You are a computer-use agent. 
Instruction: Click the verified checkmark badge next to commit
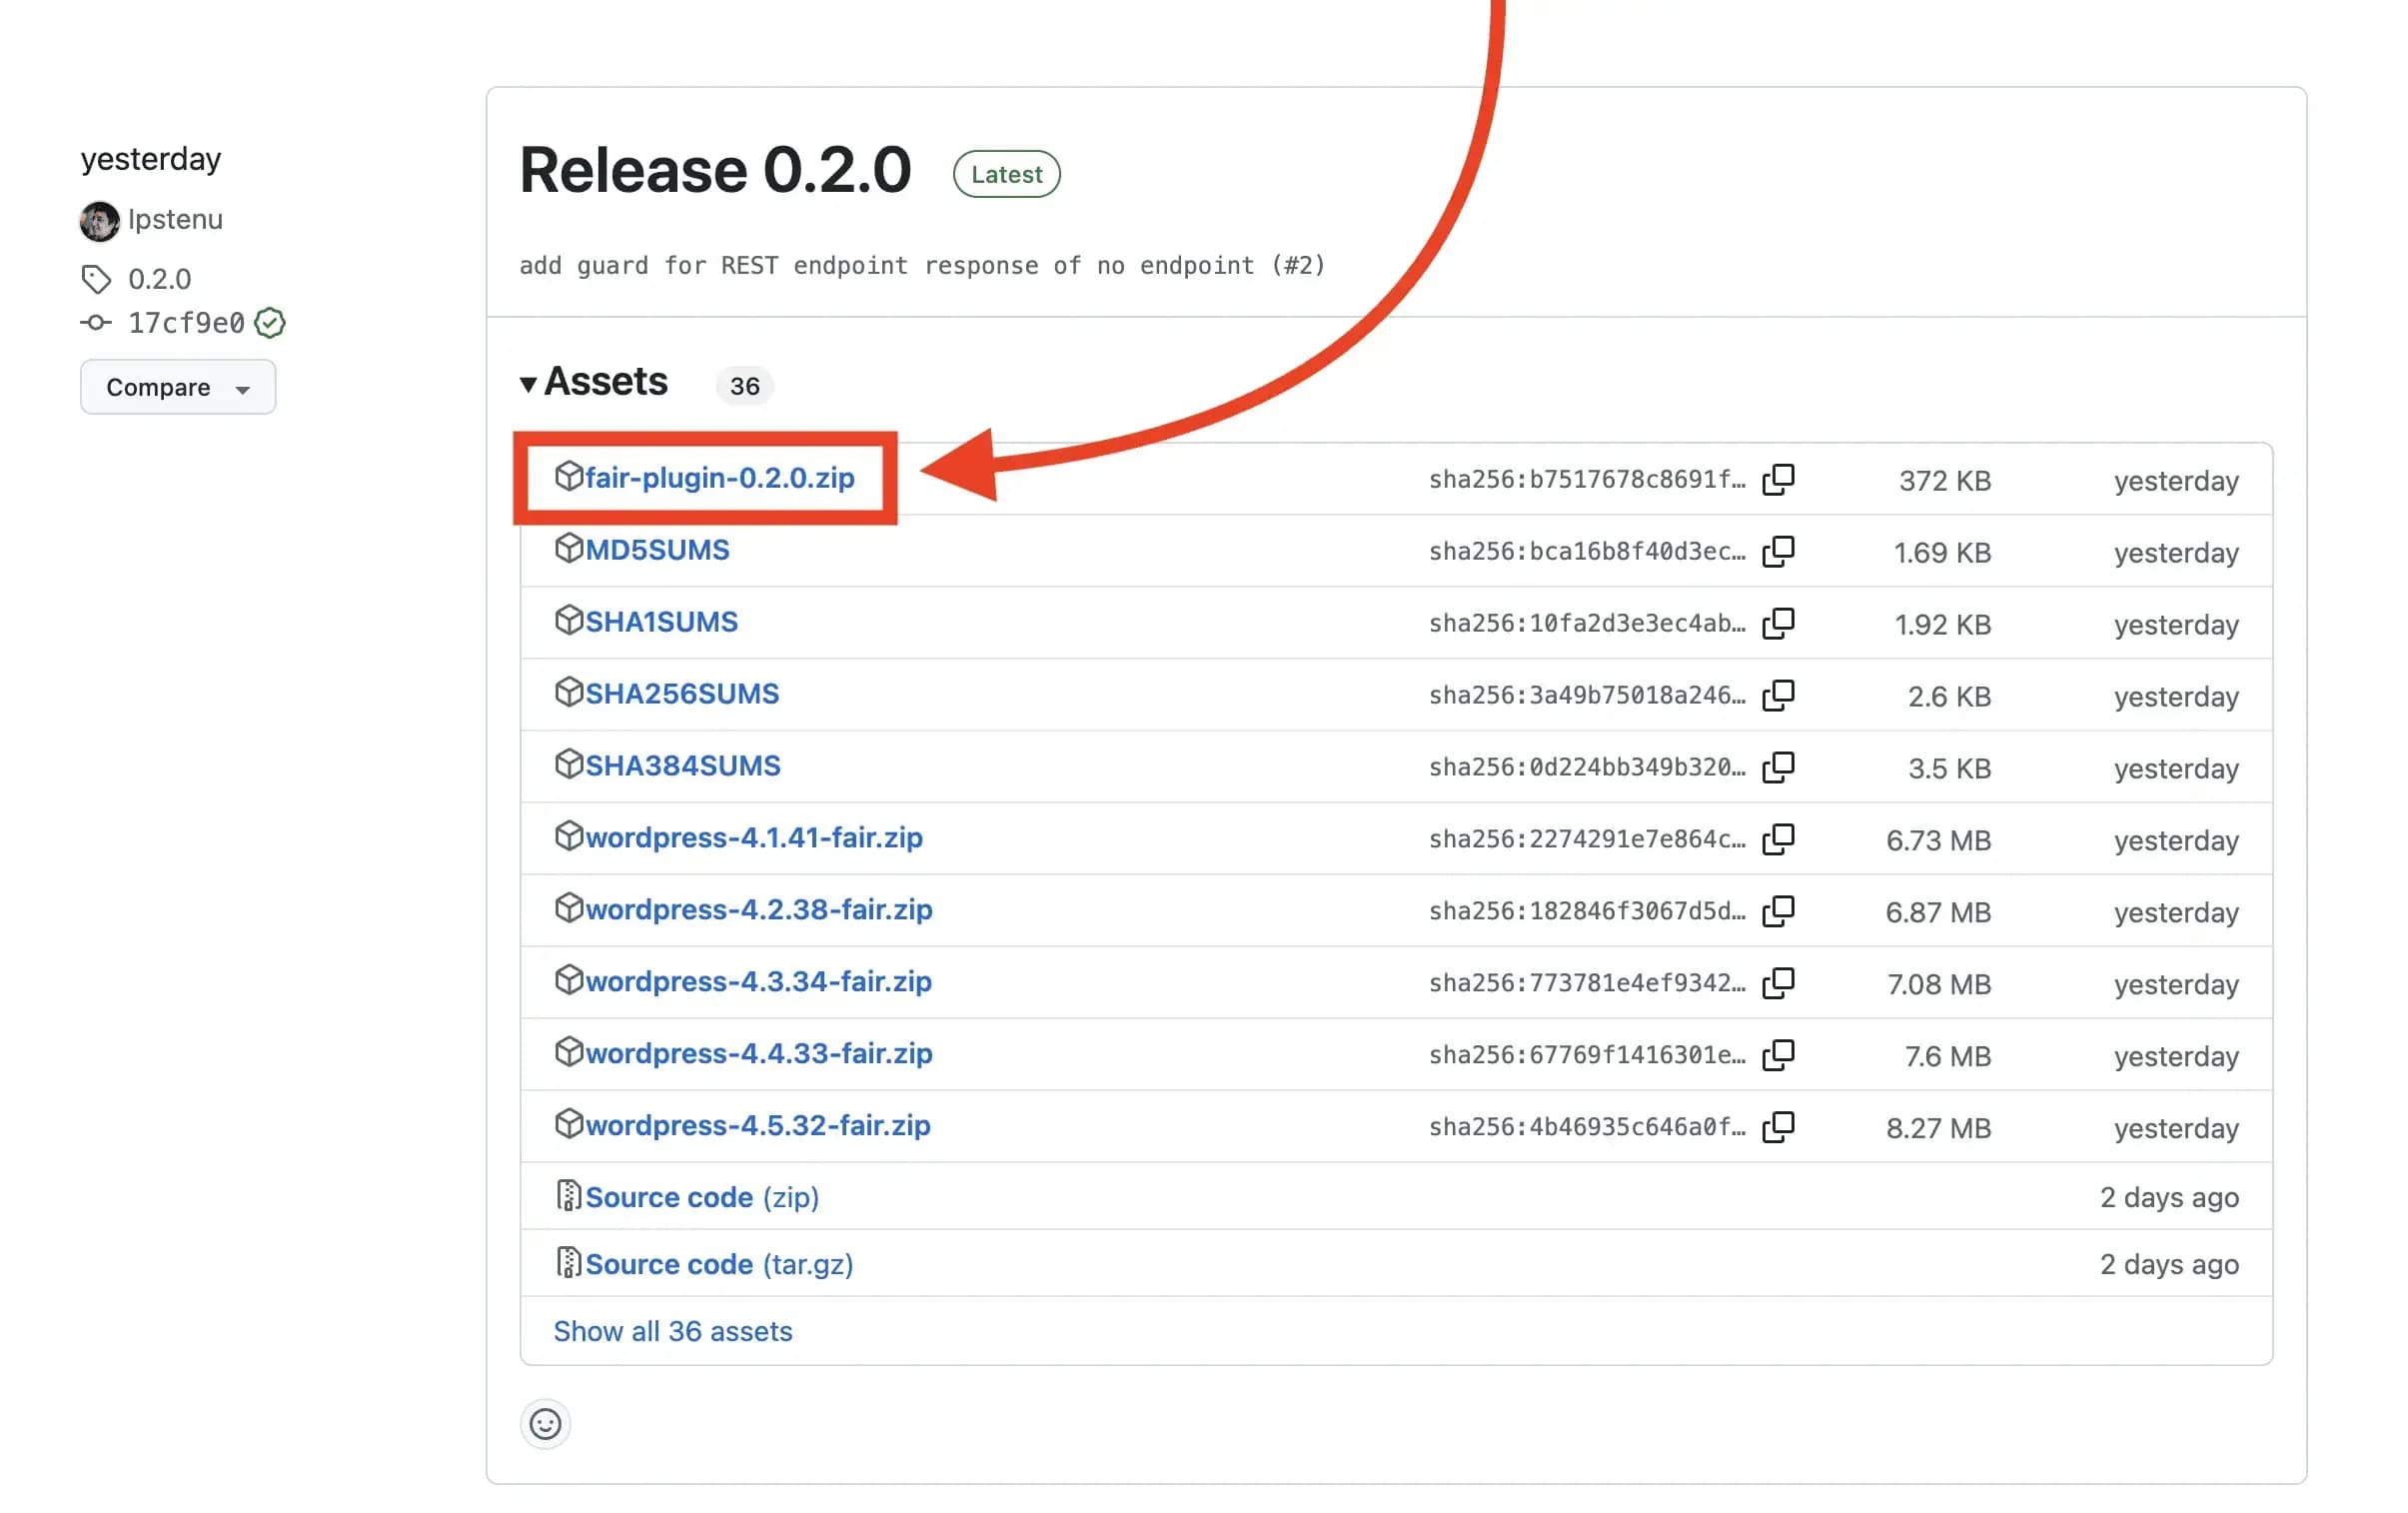(x=270, y=323)
